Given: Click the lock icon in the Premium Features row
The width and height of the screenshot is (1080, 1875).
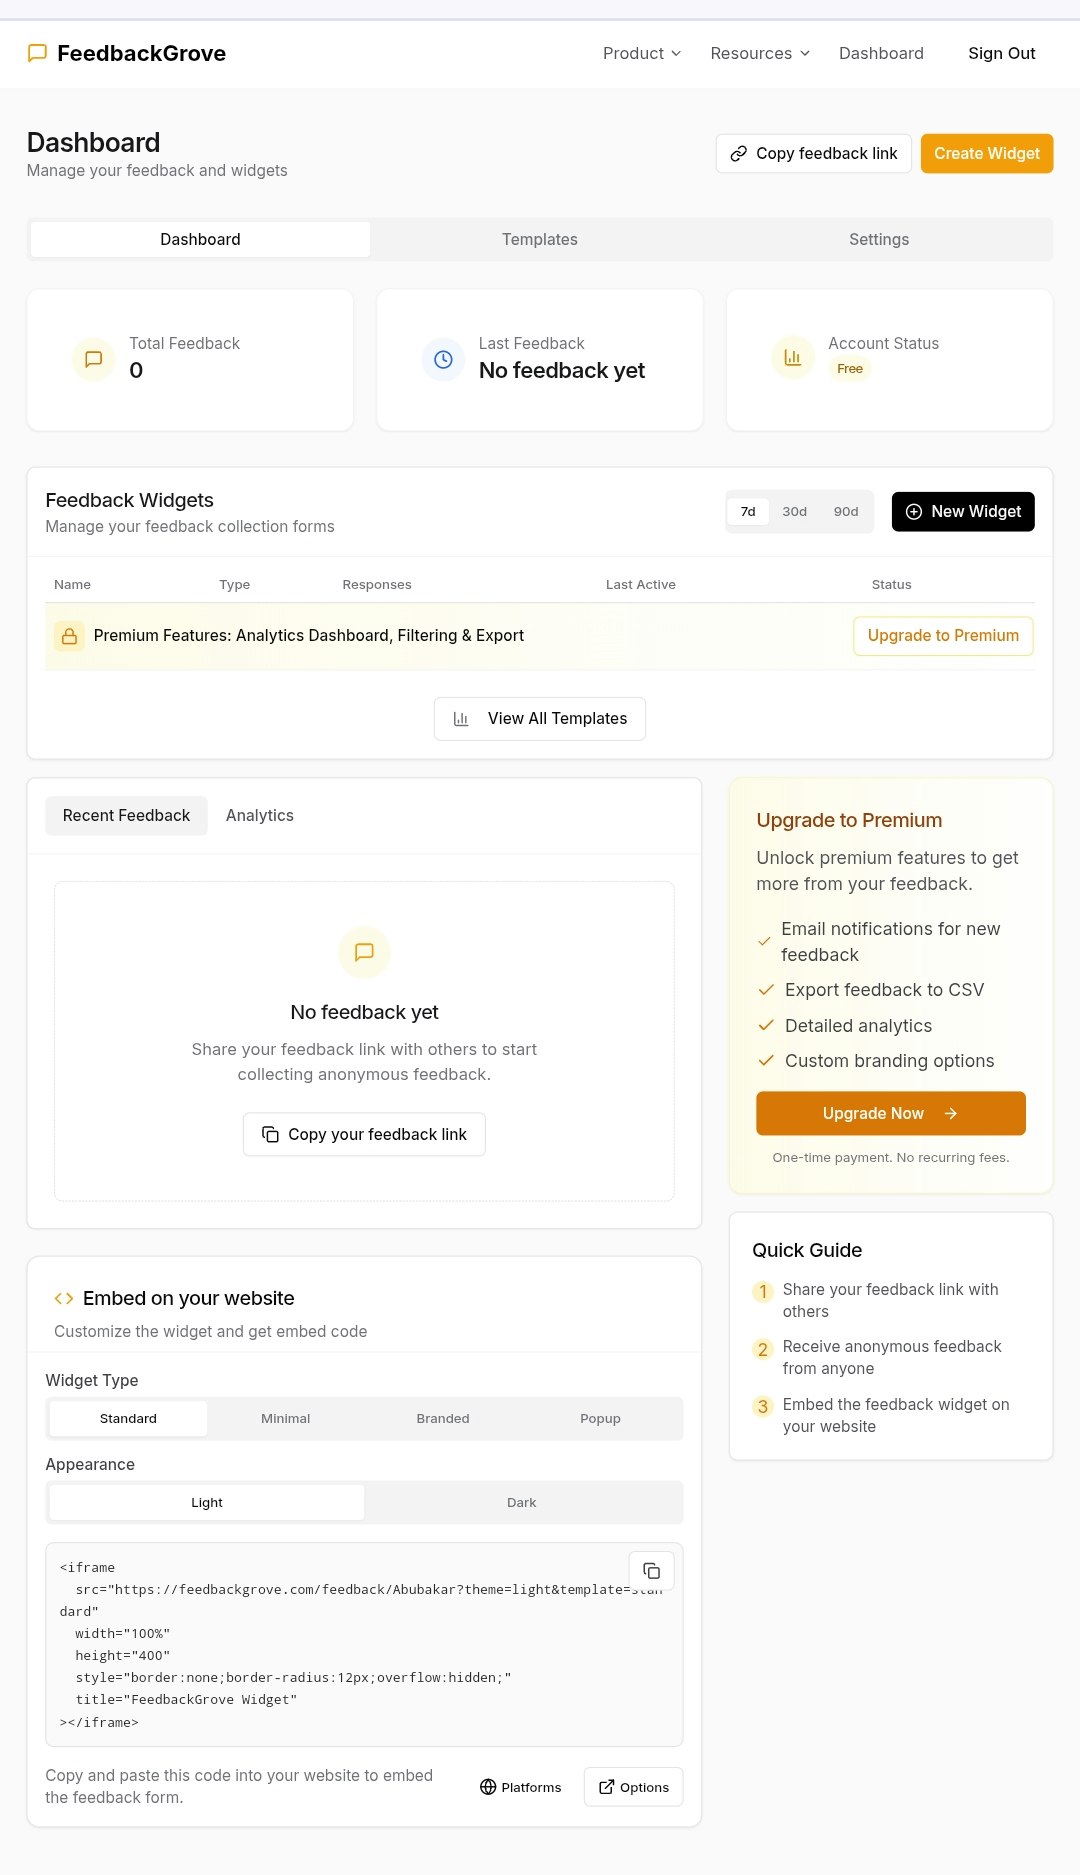Looking at the screenshot, I should pos(69,636).
